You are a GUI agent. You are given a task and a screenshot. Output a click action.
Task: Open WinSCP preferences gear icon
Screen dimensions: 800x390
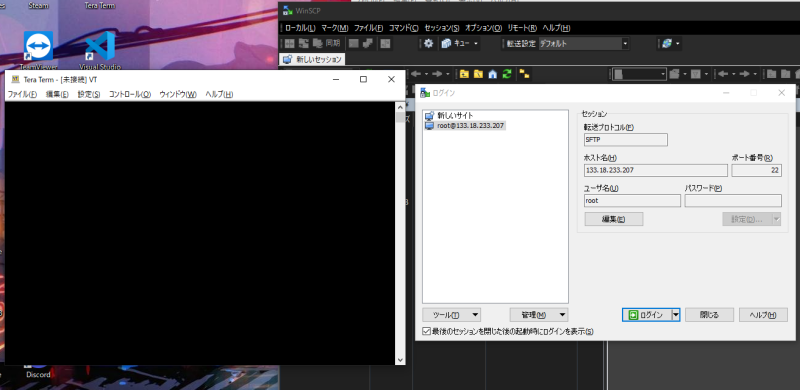[x=429, y=44]
